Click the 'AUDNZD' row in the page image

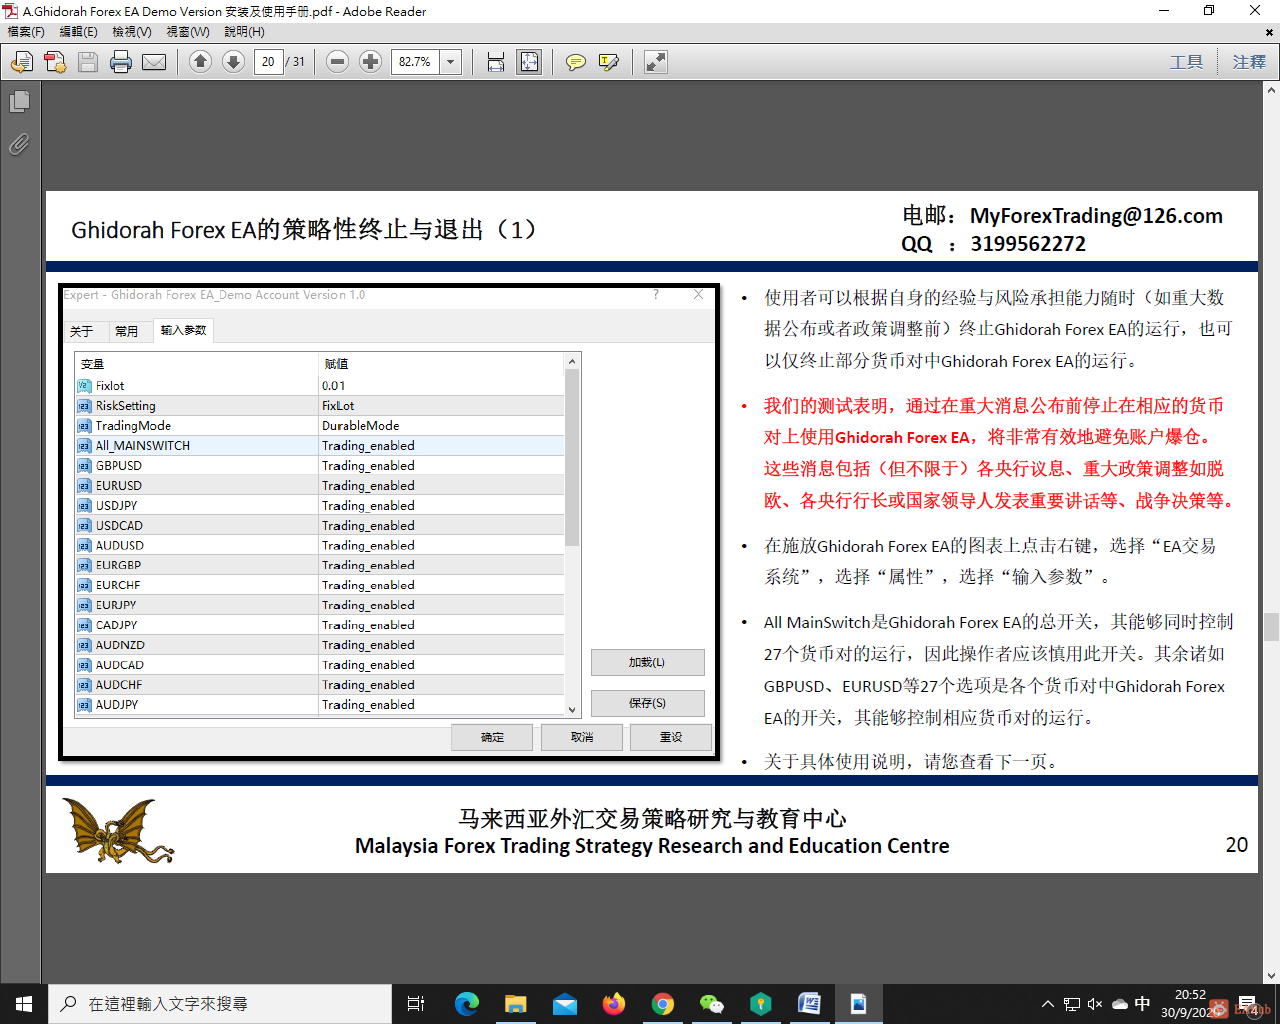(320, 646)
